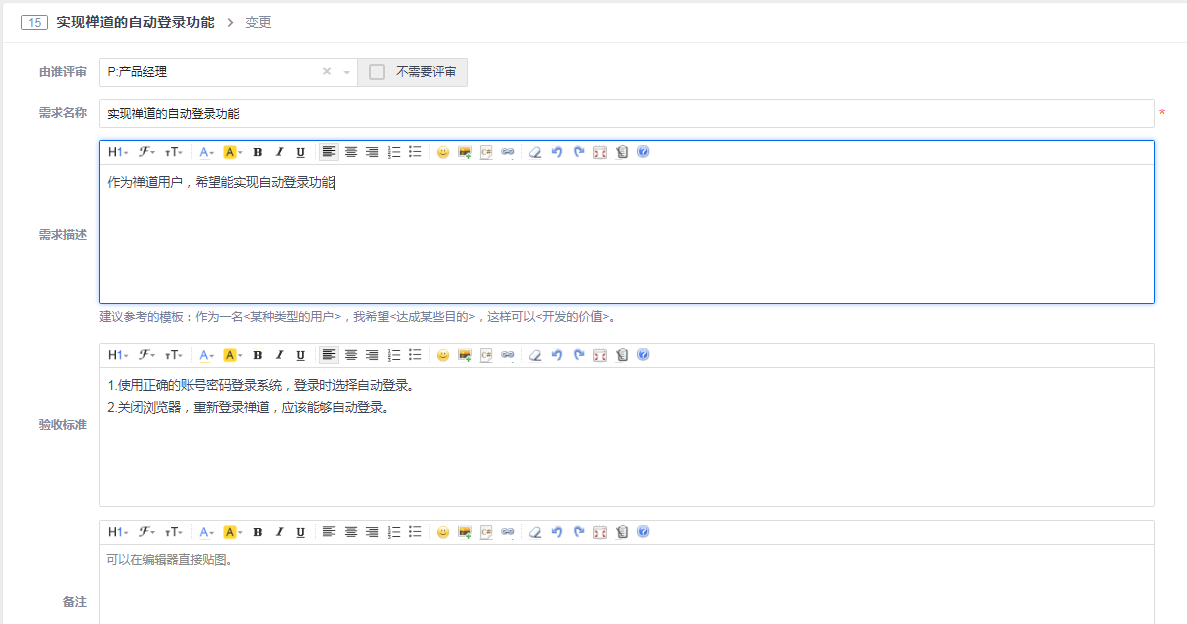Open H1 heading dropdown in 需求描述 editor
The image size is (1187, 624).
pyautogui.click(x=117, y=152)
